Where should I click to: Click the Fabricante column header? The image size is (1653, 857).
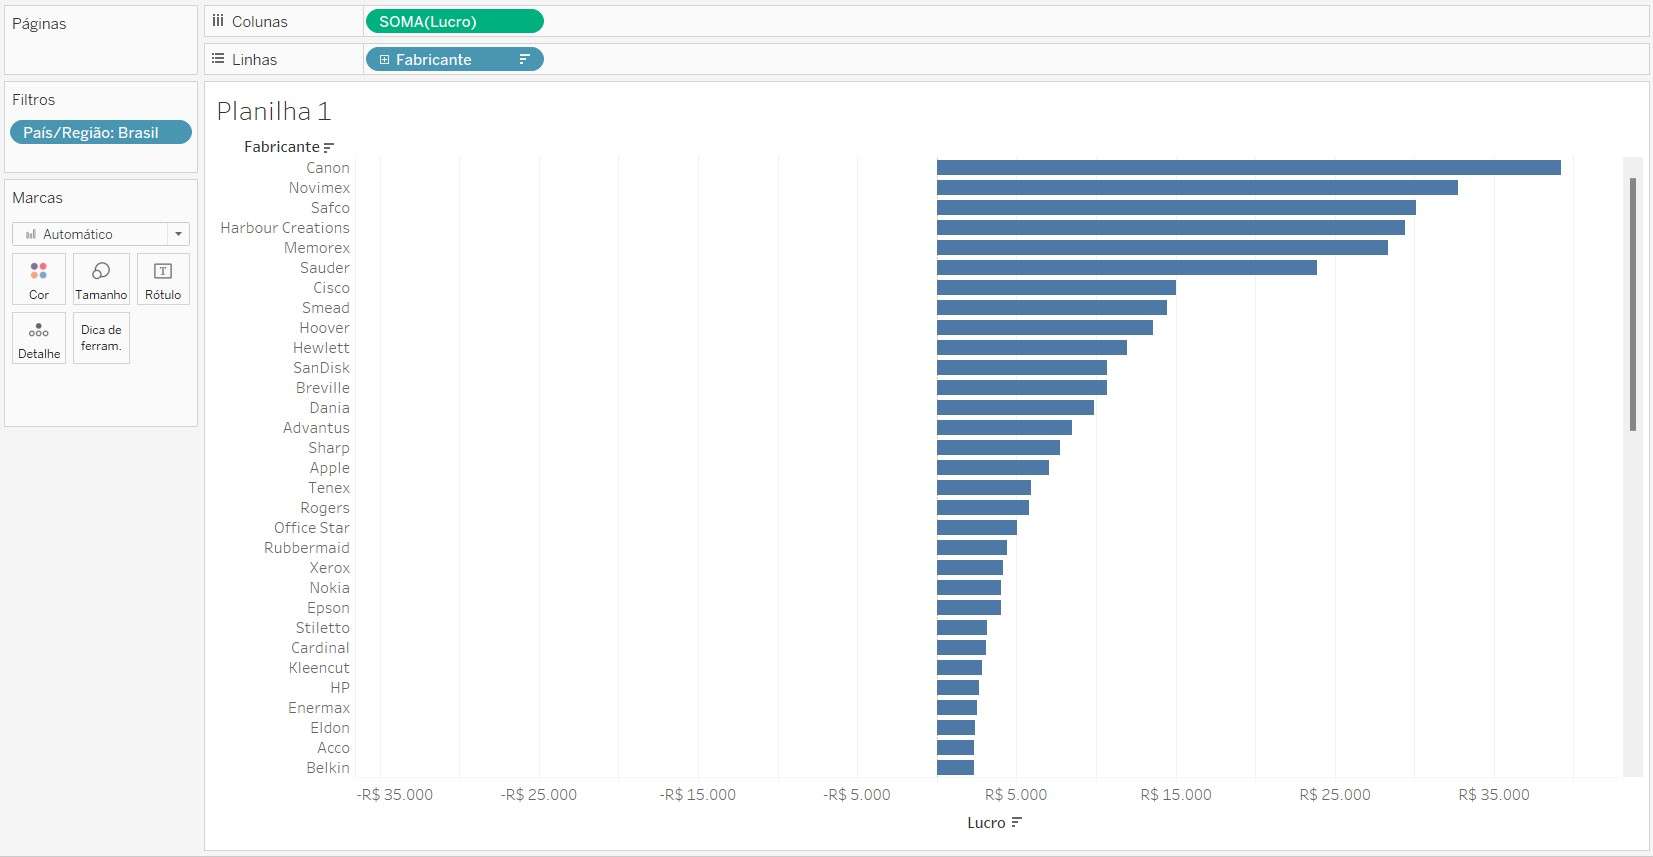pos(282,147)
